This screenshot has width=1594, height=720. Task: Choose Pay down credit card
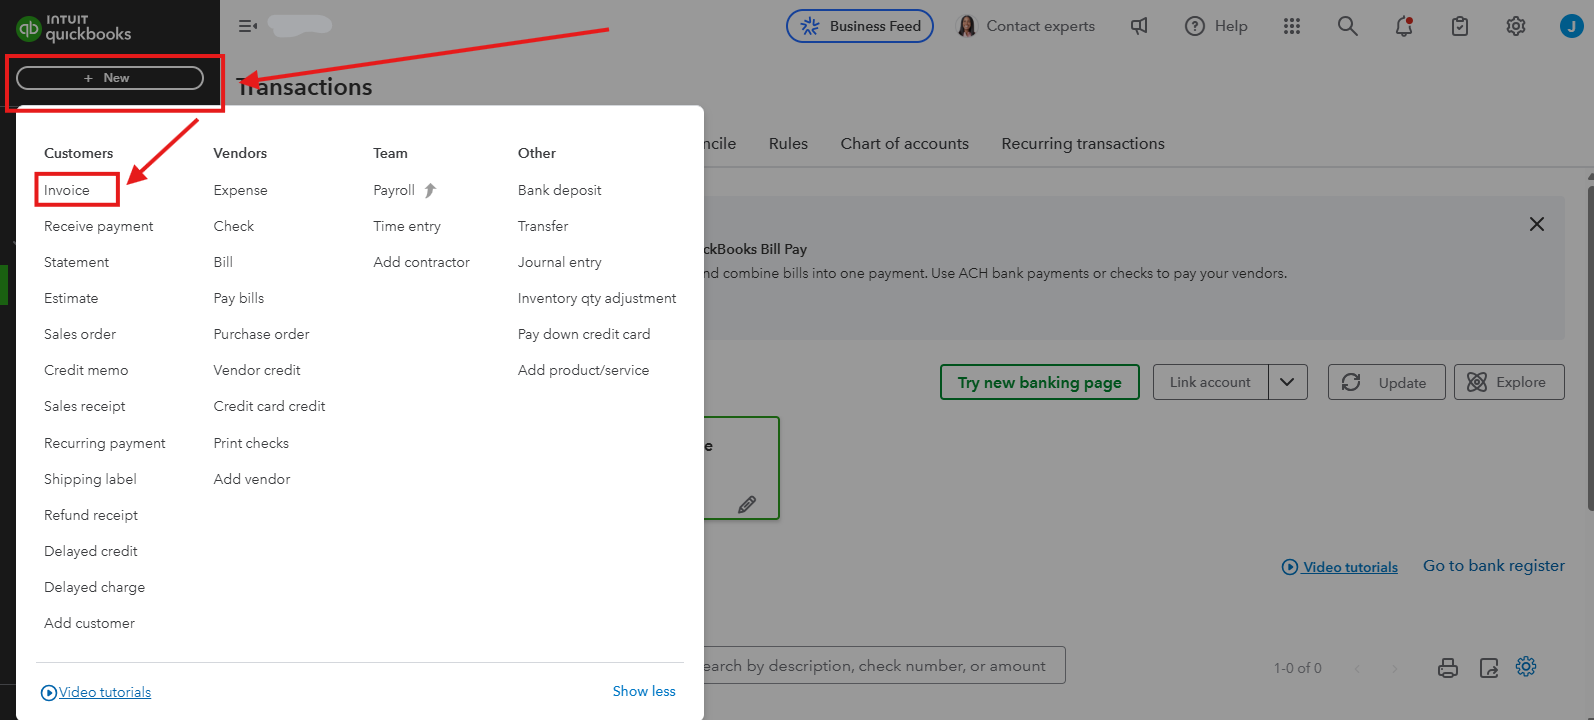584,334
